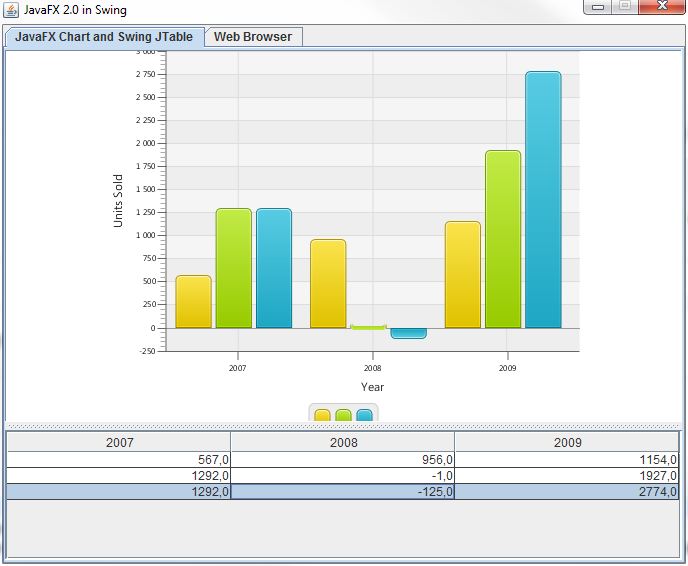688x566 pixels.
Task: Click the Java icon in the title bar
Action: coord(11,9)
